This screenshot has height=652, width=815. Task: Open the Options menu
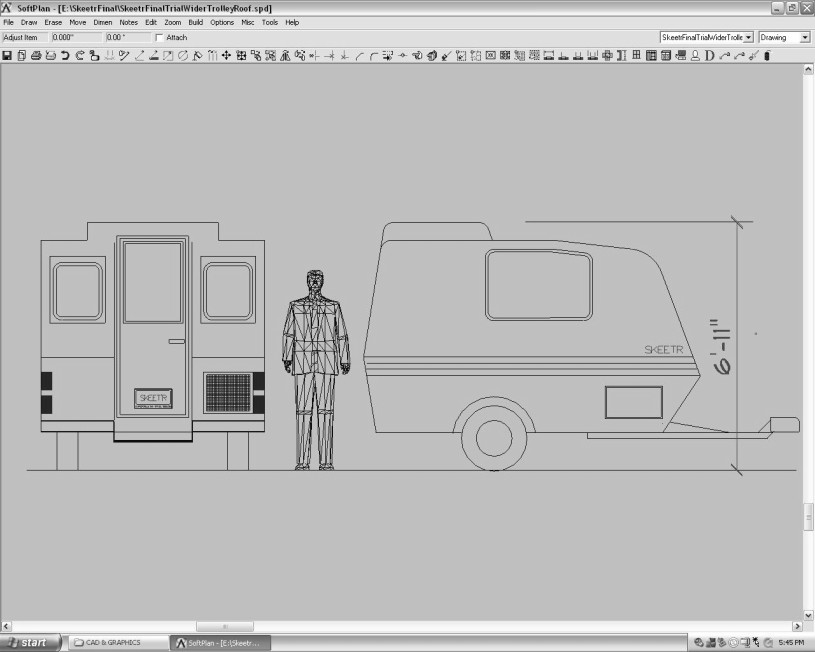point(222,22)
